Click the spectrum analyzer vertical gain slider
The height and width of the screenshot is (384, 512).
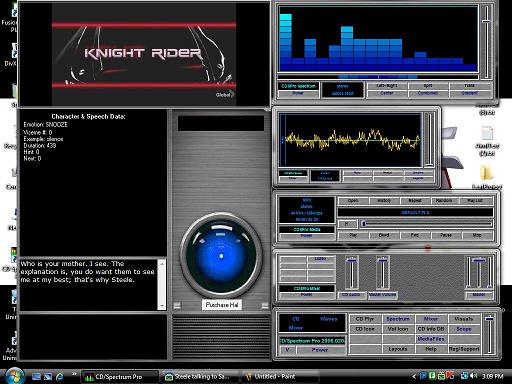point(486,42)
